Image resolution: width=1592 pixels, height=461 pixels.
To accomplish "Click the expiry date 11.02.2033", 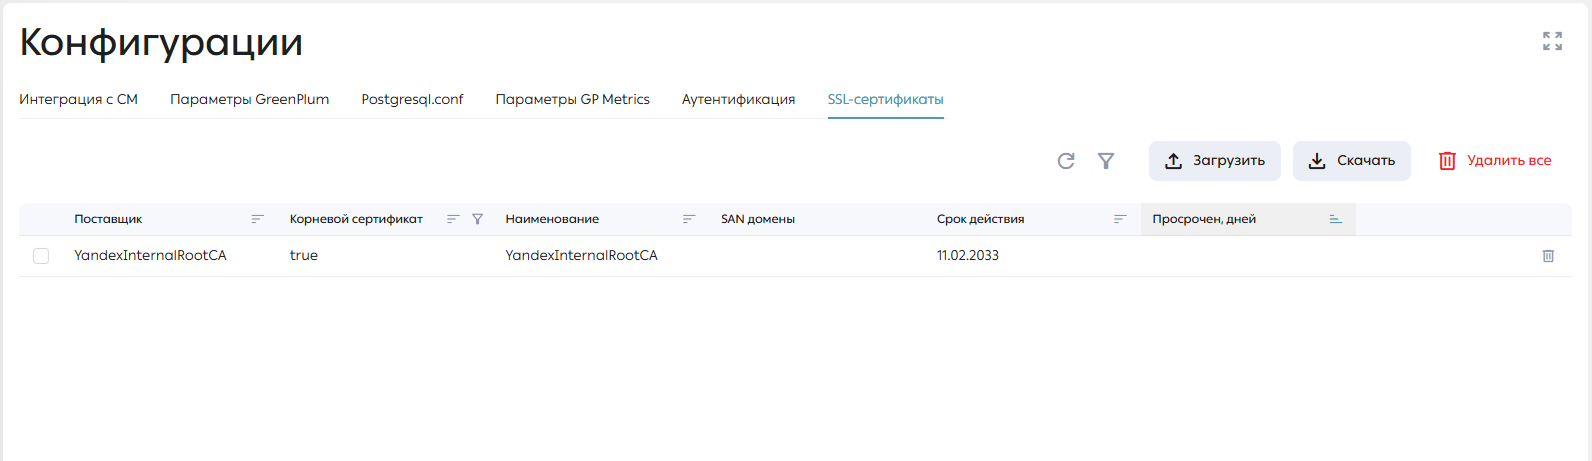I will tap(968, 256).
